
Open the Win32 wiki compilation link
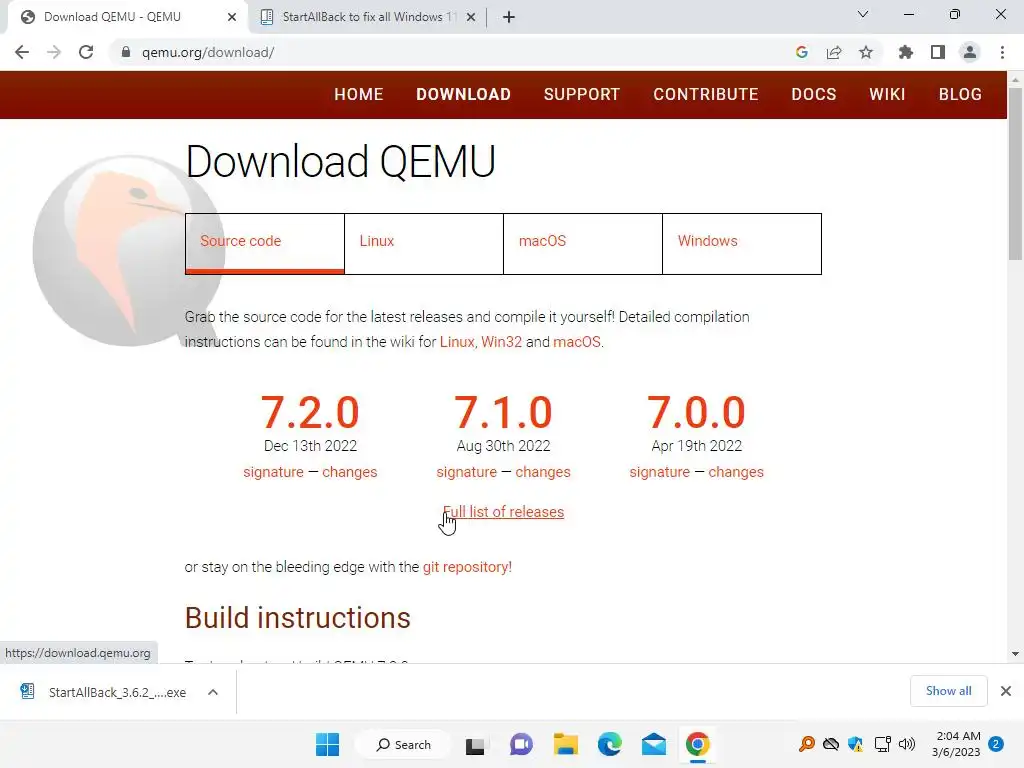[502, 342]
